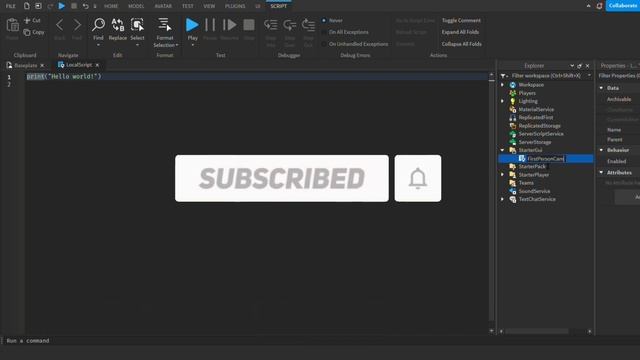Viewport: 640px width, 360px height.
Task: Switch to the HOME ribbon tab
Action: [x=111, y=6]
